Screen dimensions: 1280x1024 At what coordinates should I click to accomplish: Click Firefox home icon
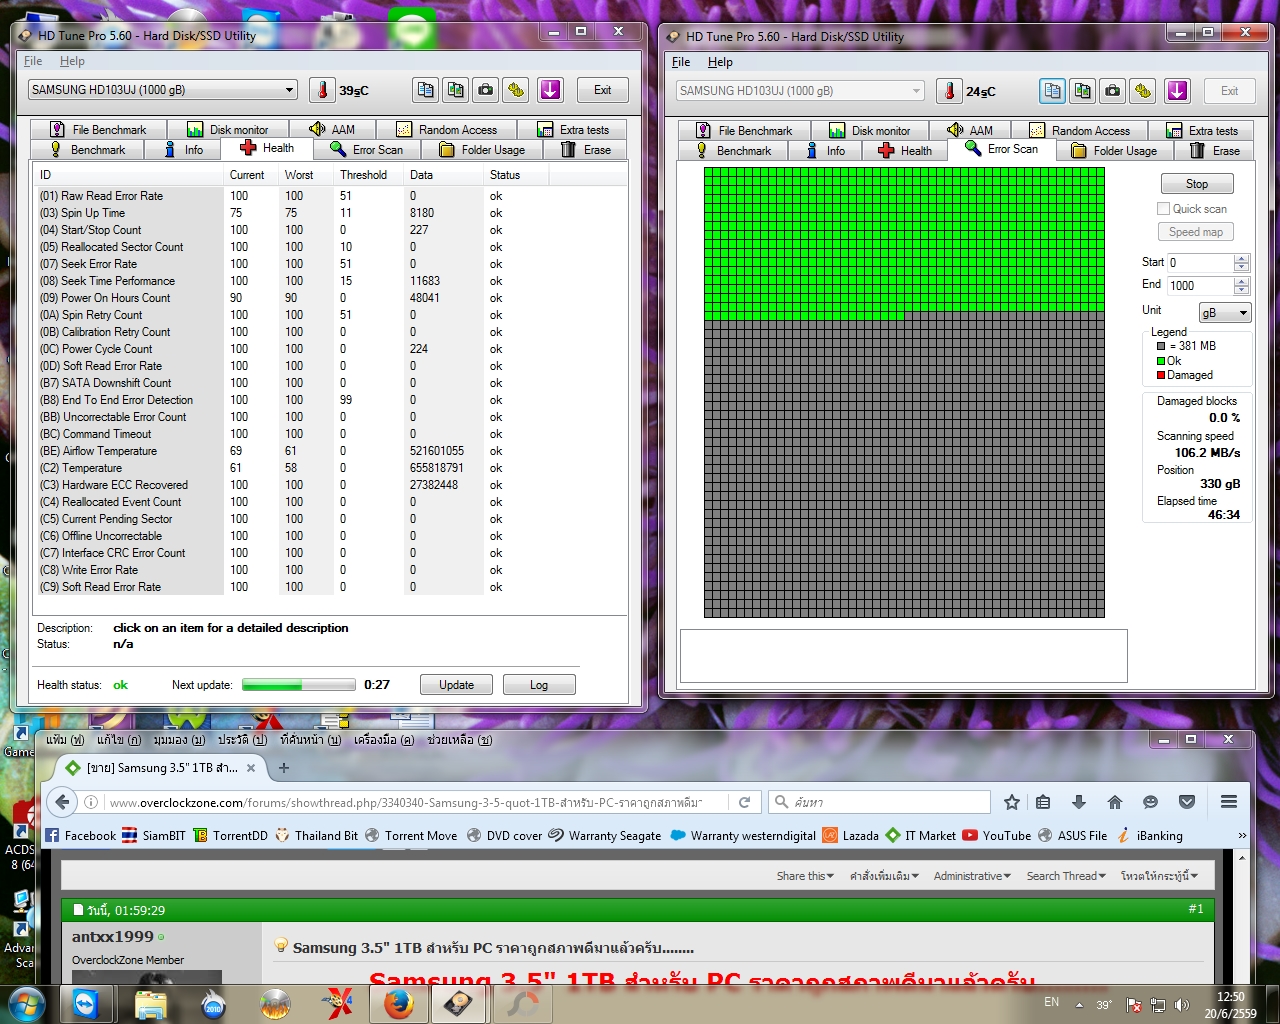coord(1115,802)
